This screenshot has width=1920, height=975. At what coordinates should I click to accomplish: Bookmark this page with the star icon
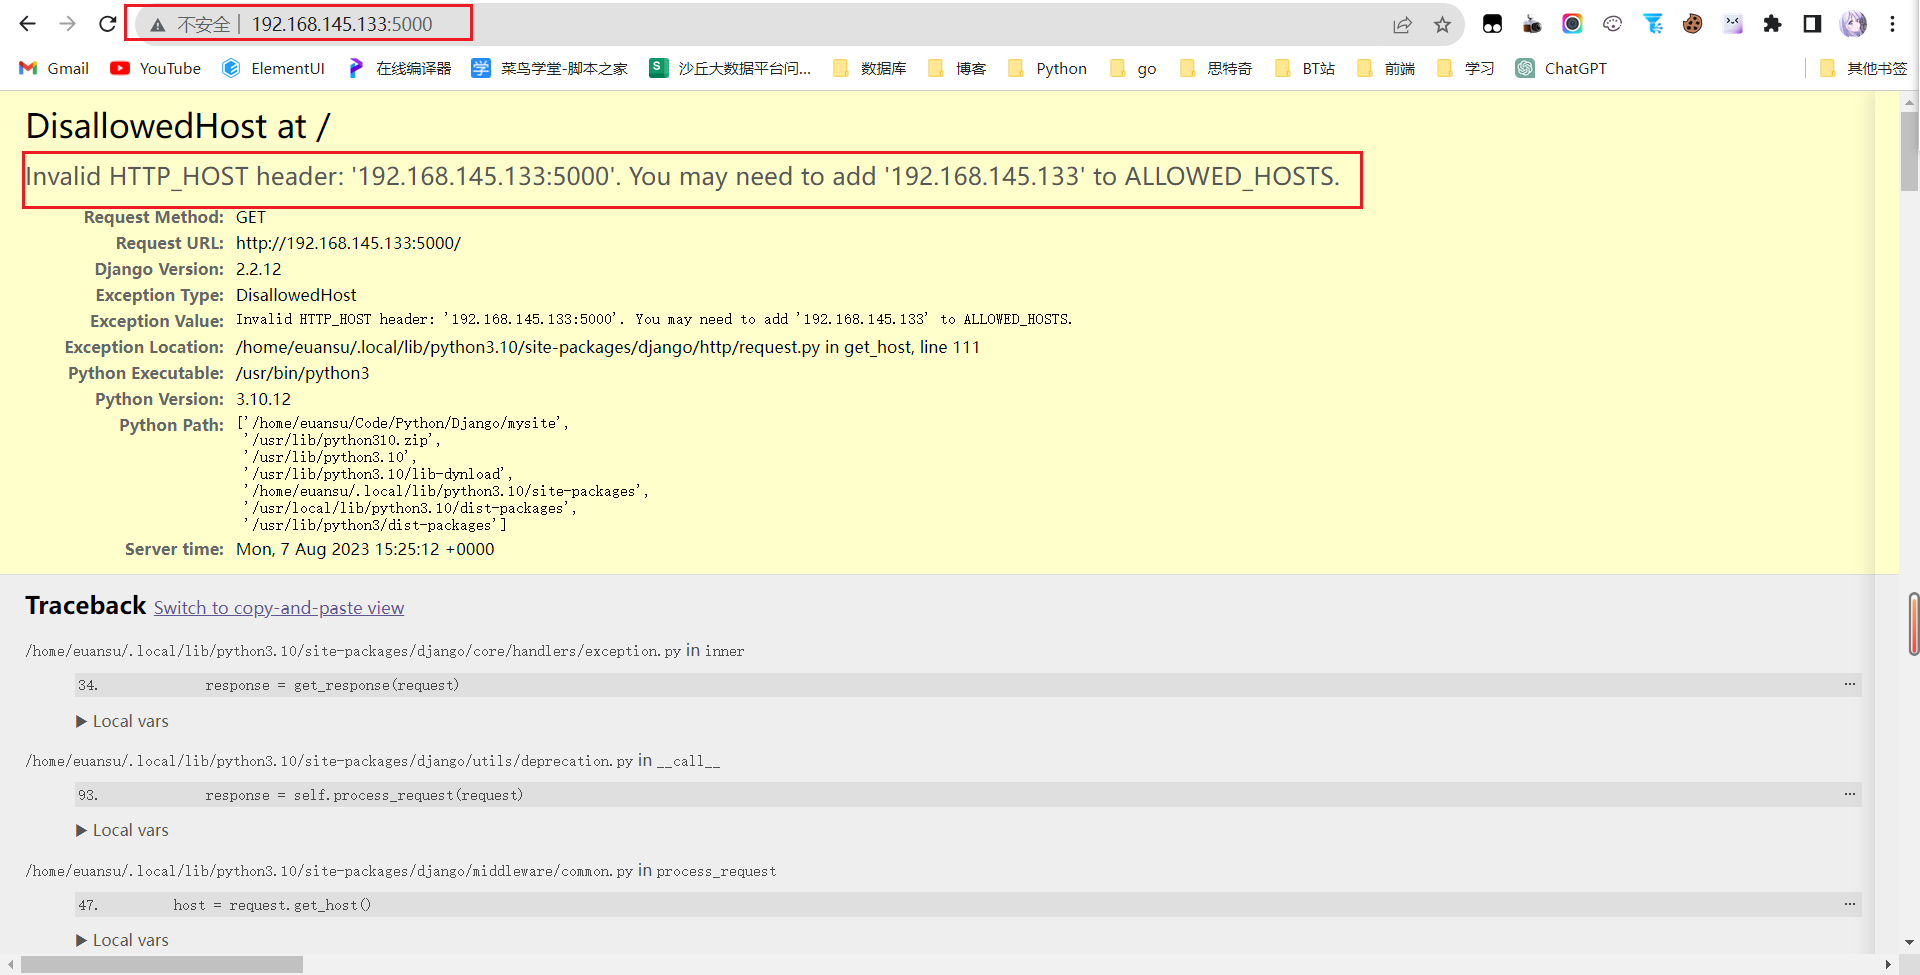tap(1442, 25)
